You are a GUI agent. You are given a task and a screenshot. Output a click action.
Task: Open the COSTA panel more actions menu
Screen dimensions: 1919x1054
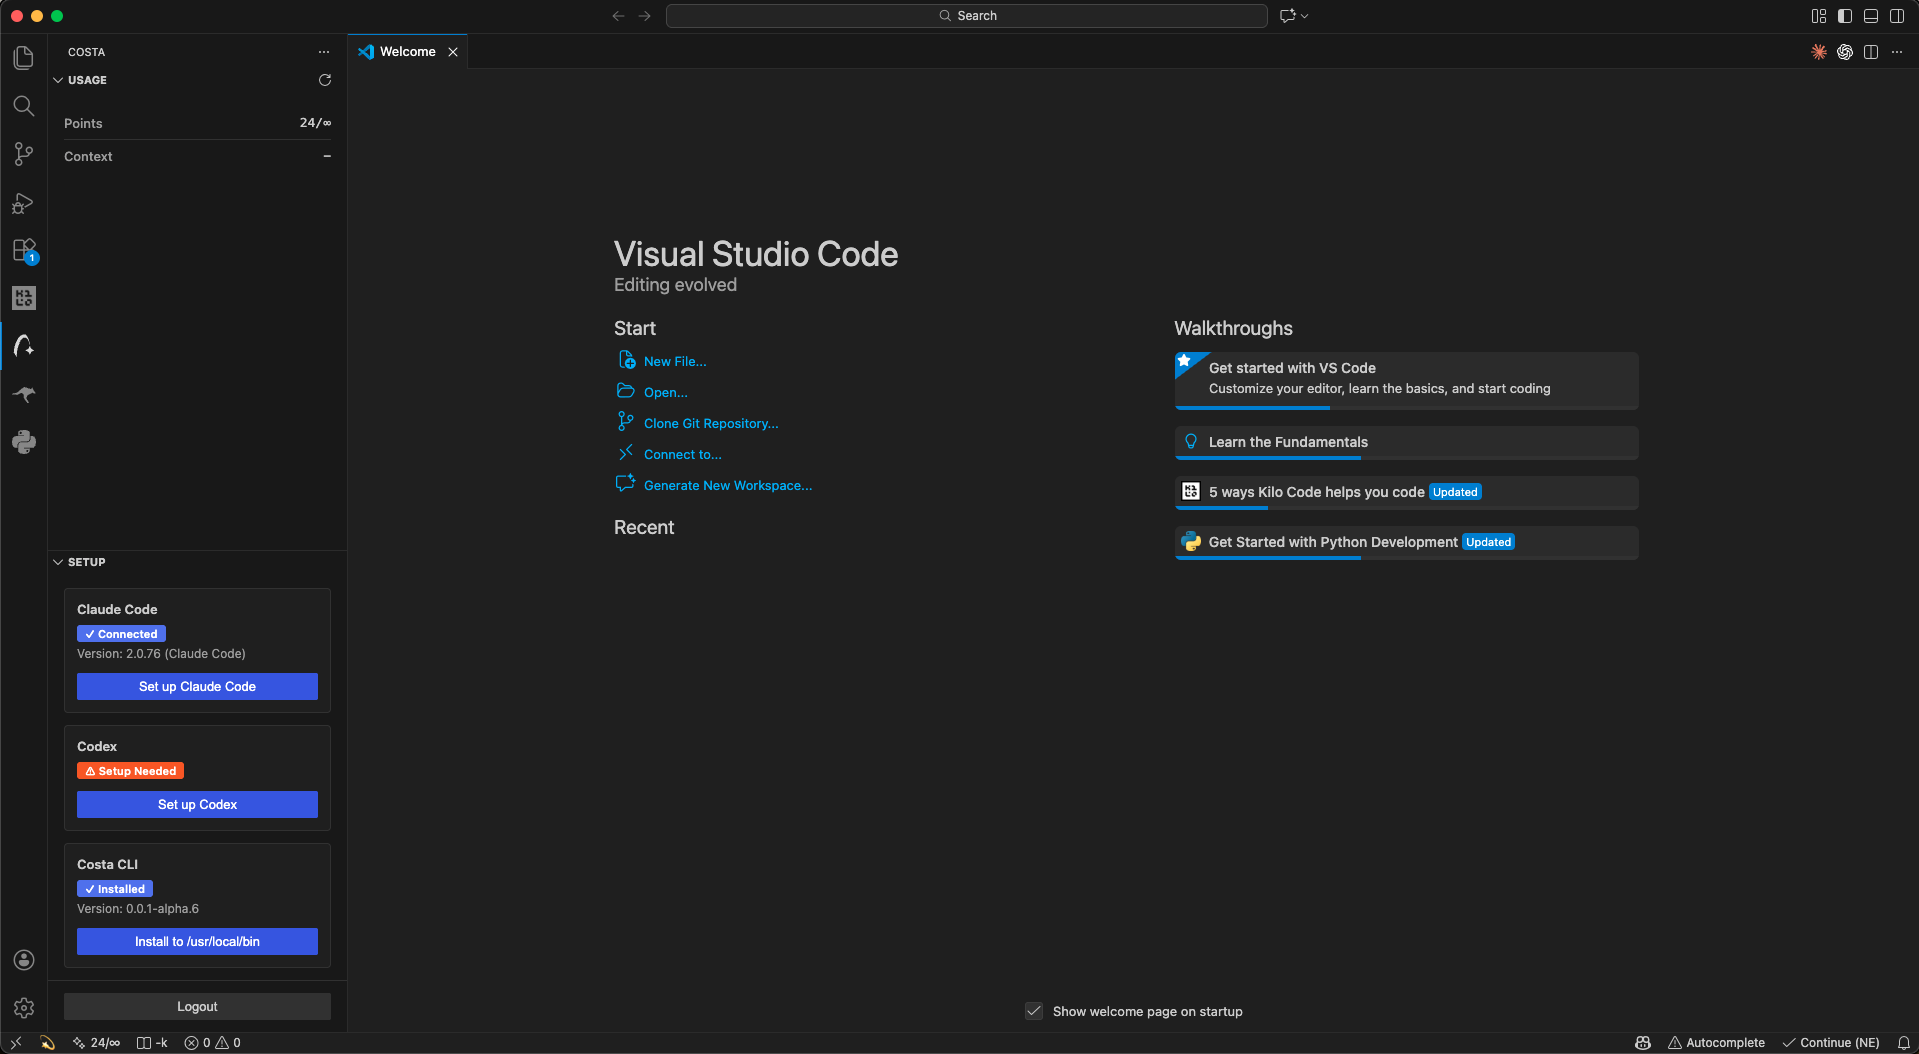(323, 51)
